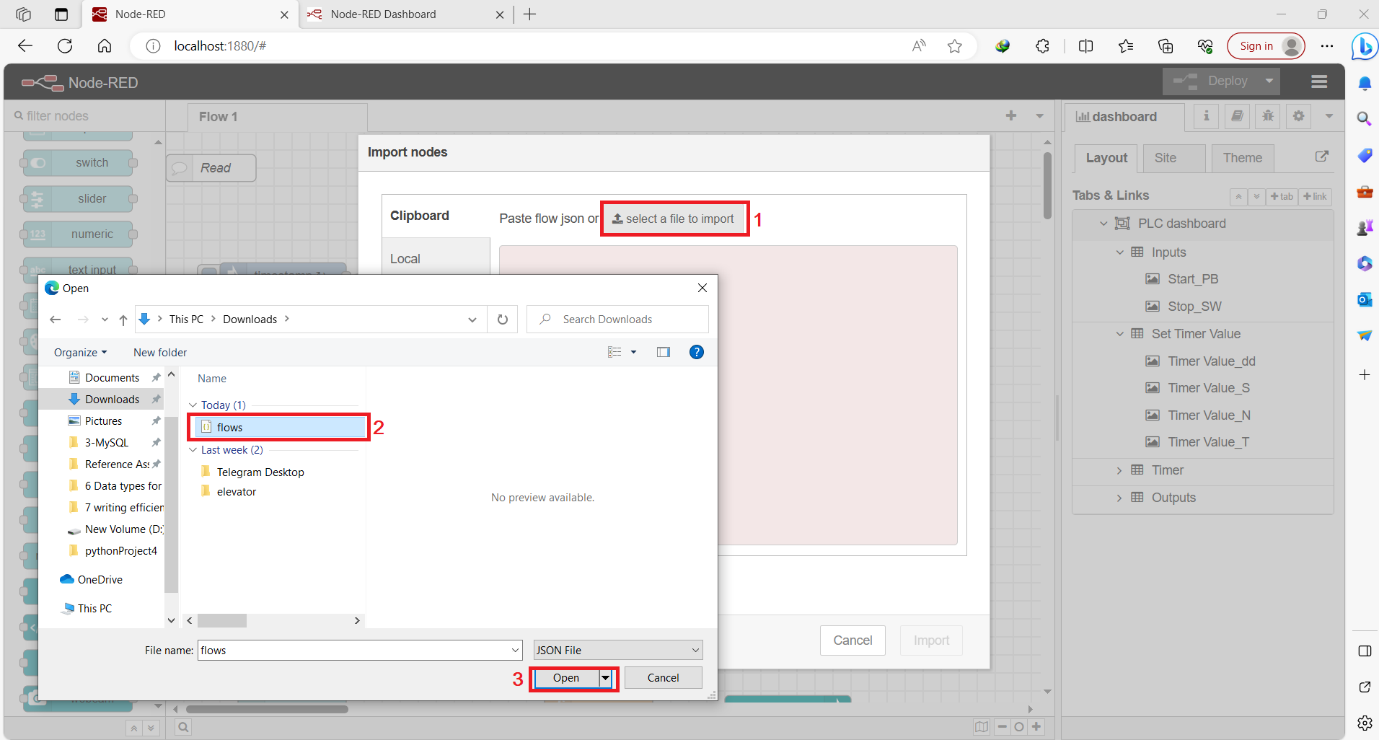Open the Flow 1 tab
The image size is (1379, 740).
pyautogui.click(x=277, y=117)
